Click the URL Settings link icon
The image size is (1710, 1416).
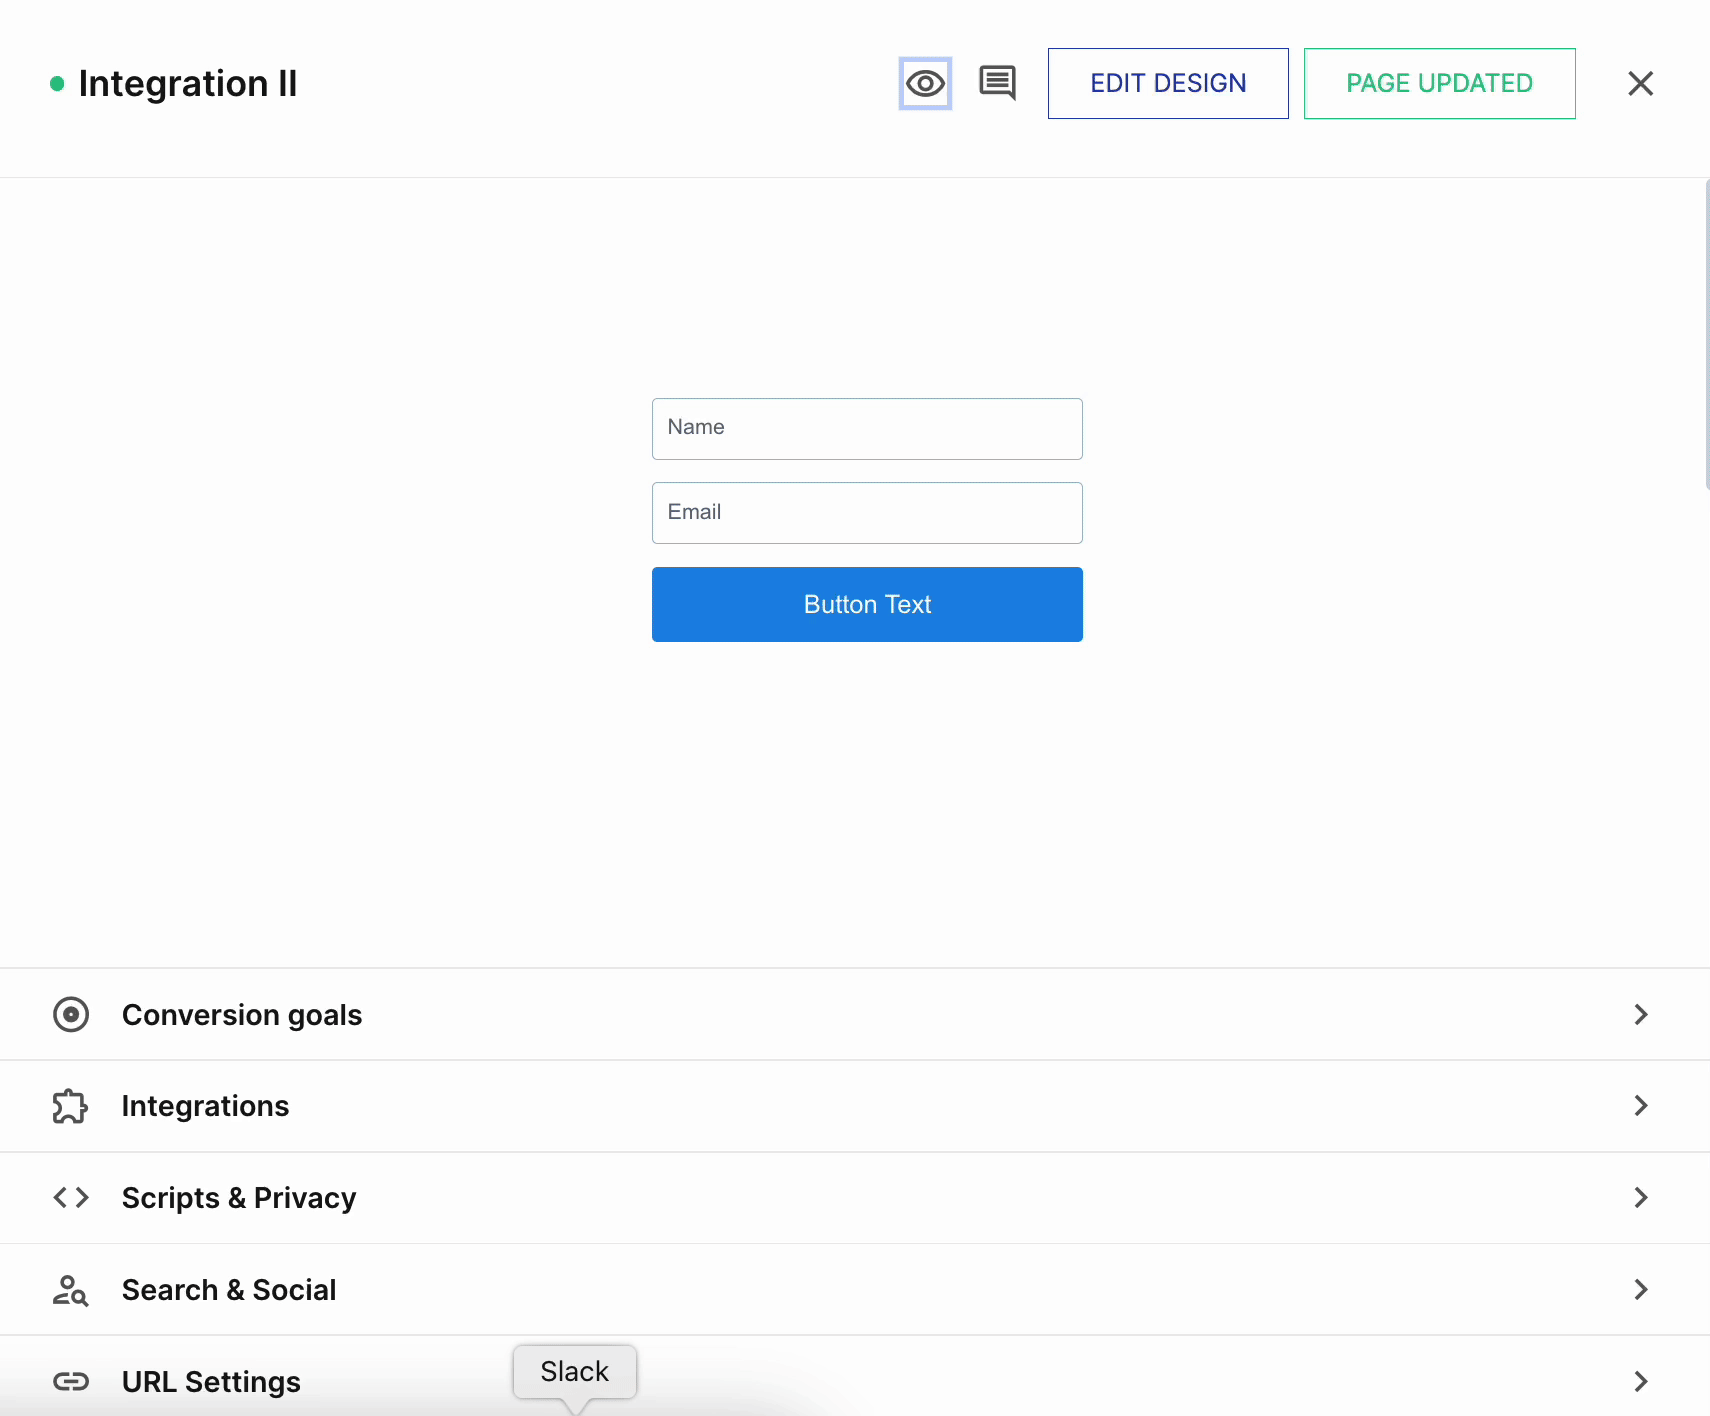(x=70, y=1381)
